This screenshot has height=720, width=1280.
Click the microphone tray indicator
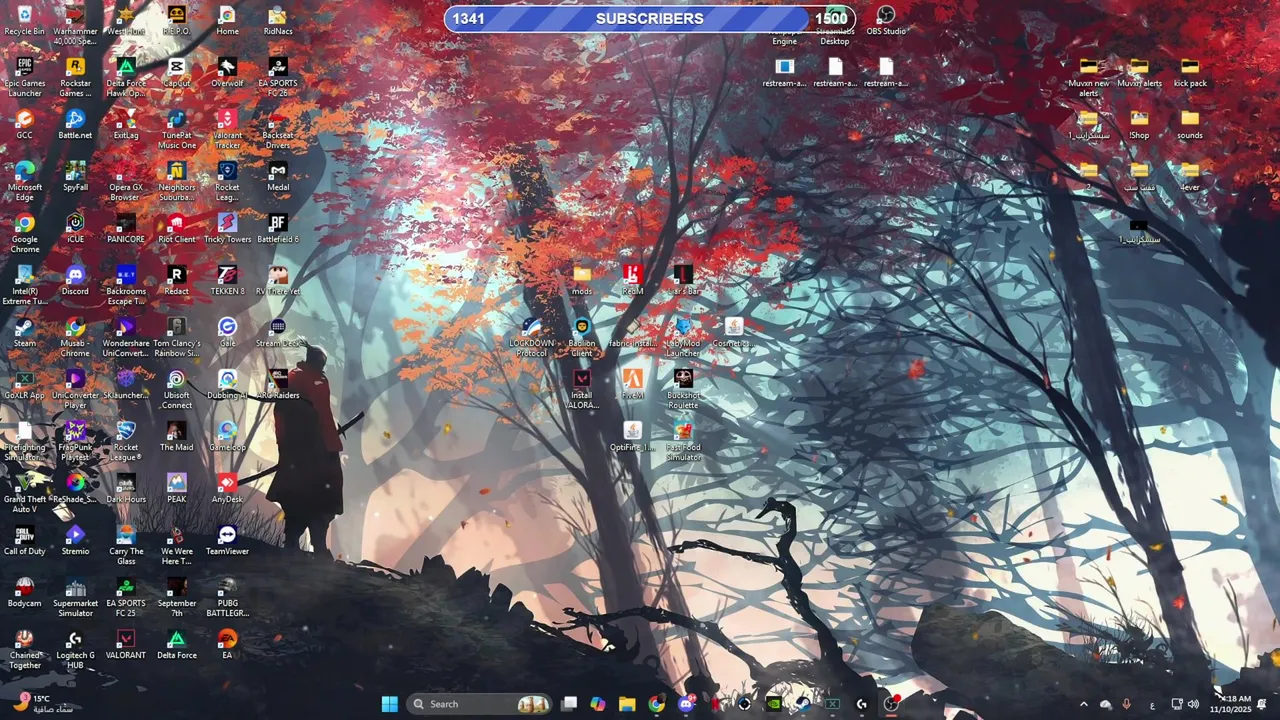(1127, 705)
